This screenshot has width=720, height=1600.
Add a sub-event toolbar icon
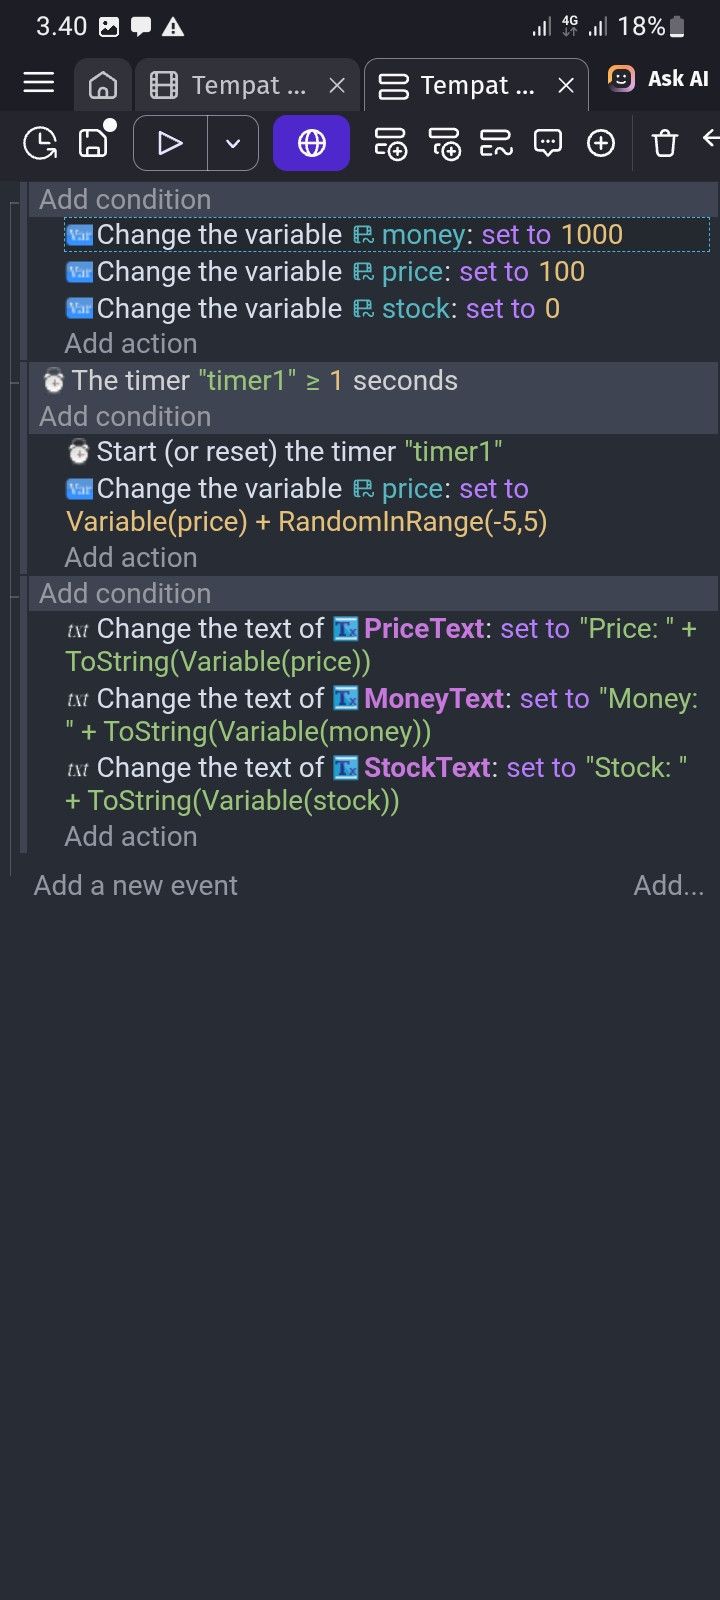[x=444, y=143]
